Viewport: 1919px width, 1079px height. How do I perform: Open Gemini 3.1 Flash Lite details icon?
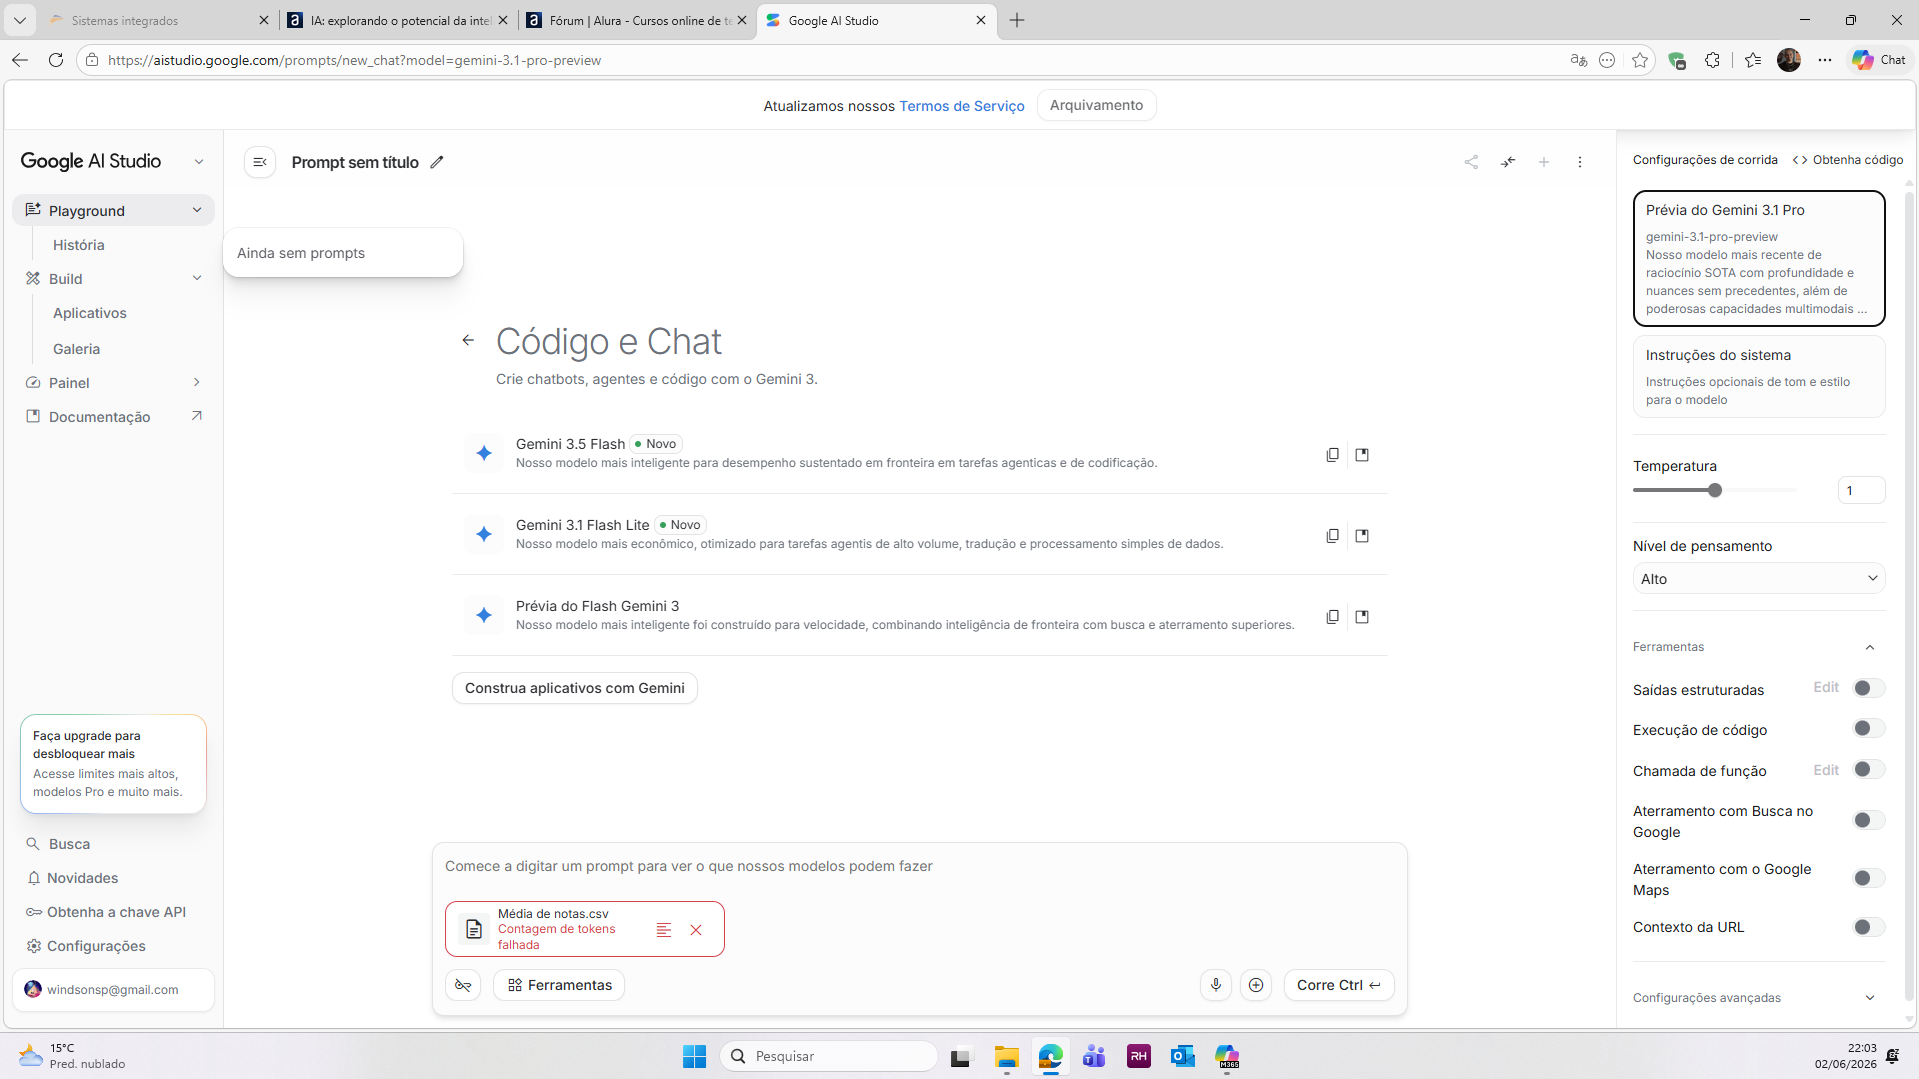pos(1362,536)
